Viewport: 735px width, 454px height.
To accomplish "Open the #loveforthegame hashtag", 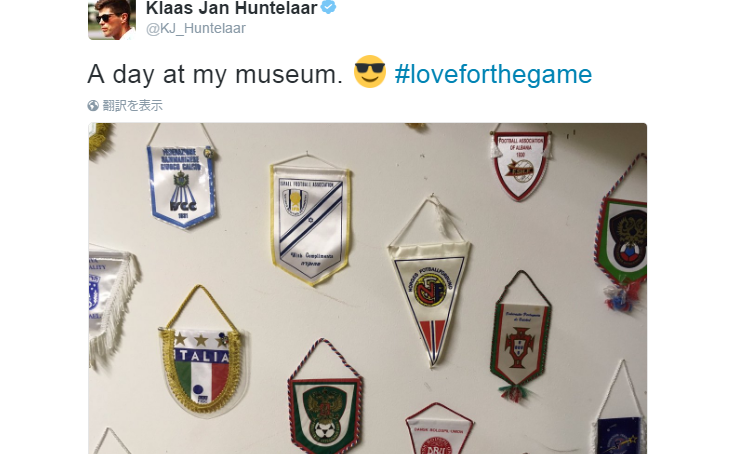I will pyautogui.click(x=493, y=74).
